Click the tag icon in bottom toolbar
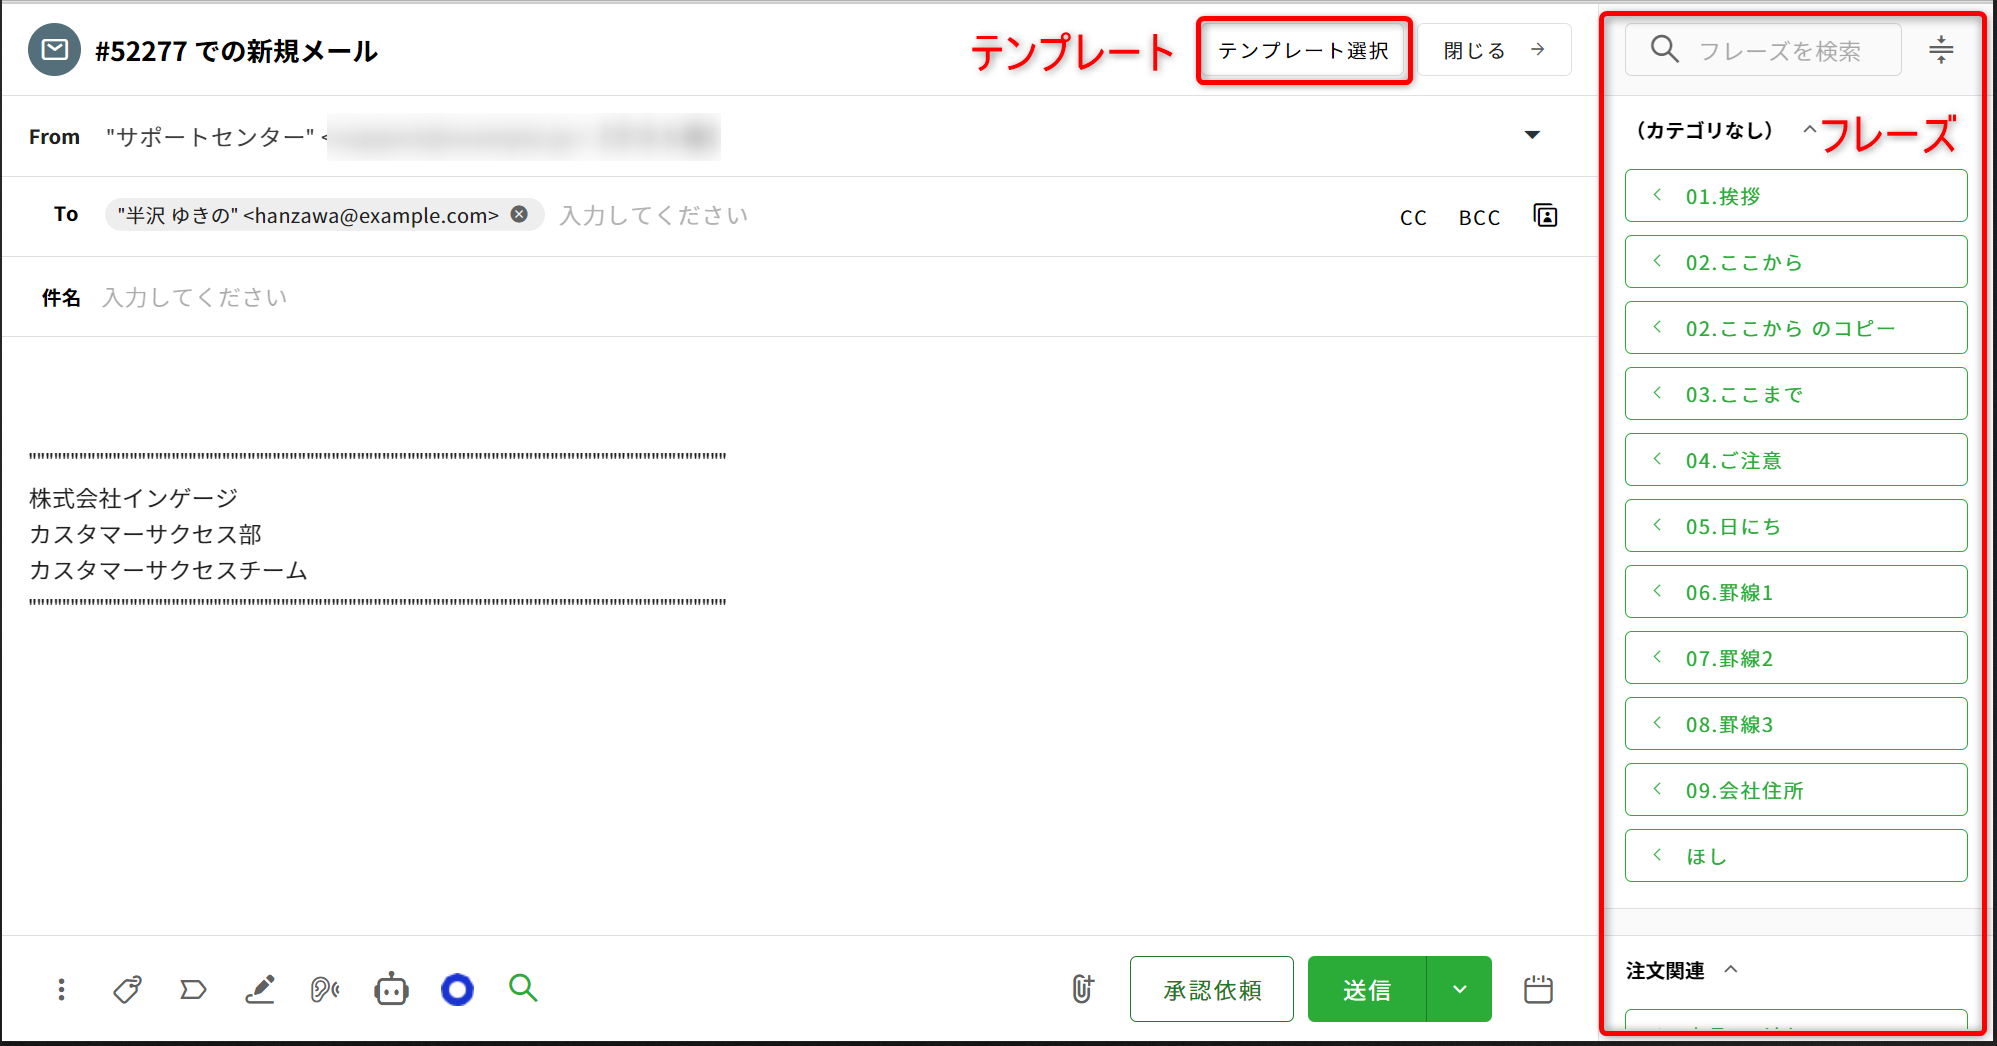Viewport: 1997px width, 1046px height. click(x=127, y=989)
